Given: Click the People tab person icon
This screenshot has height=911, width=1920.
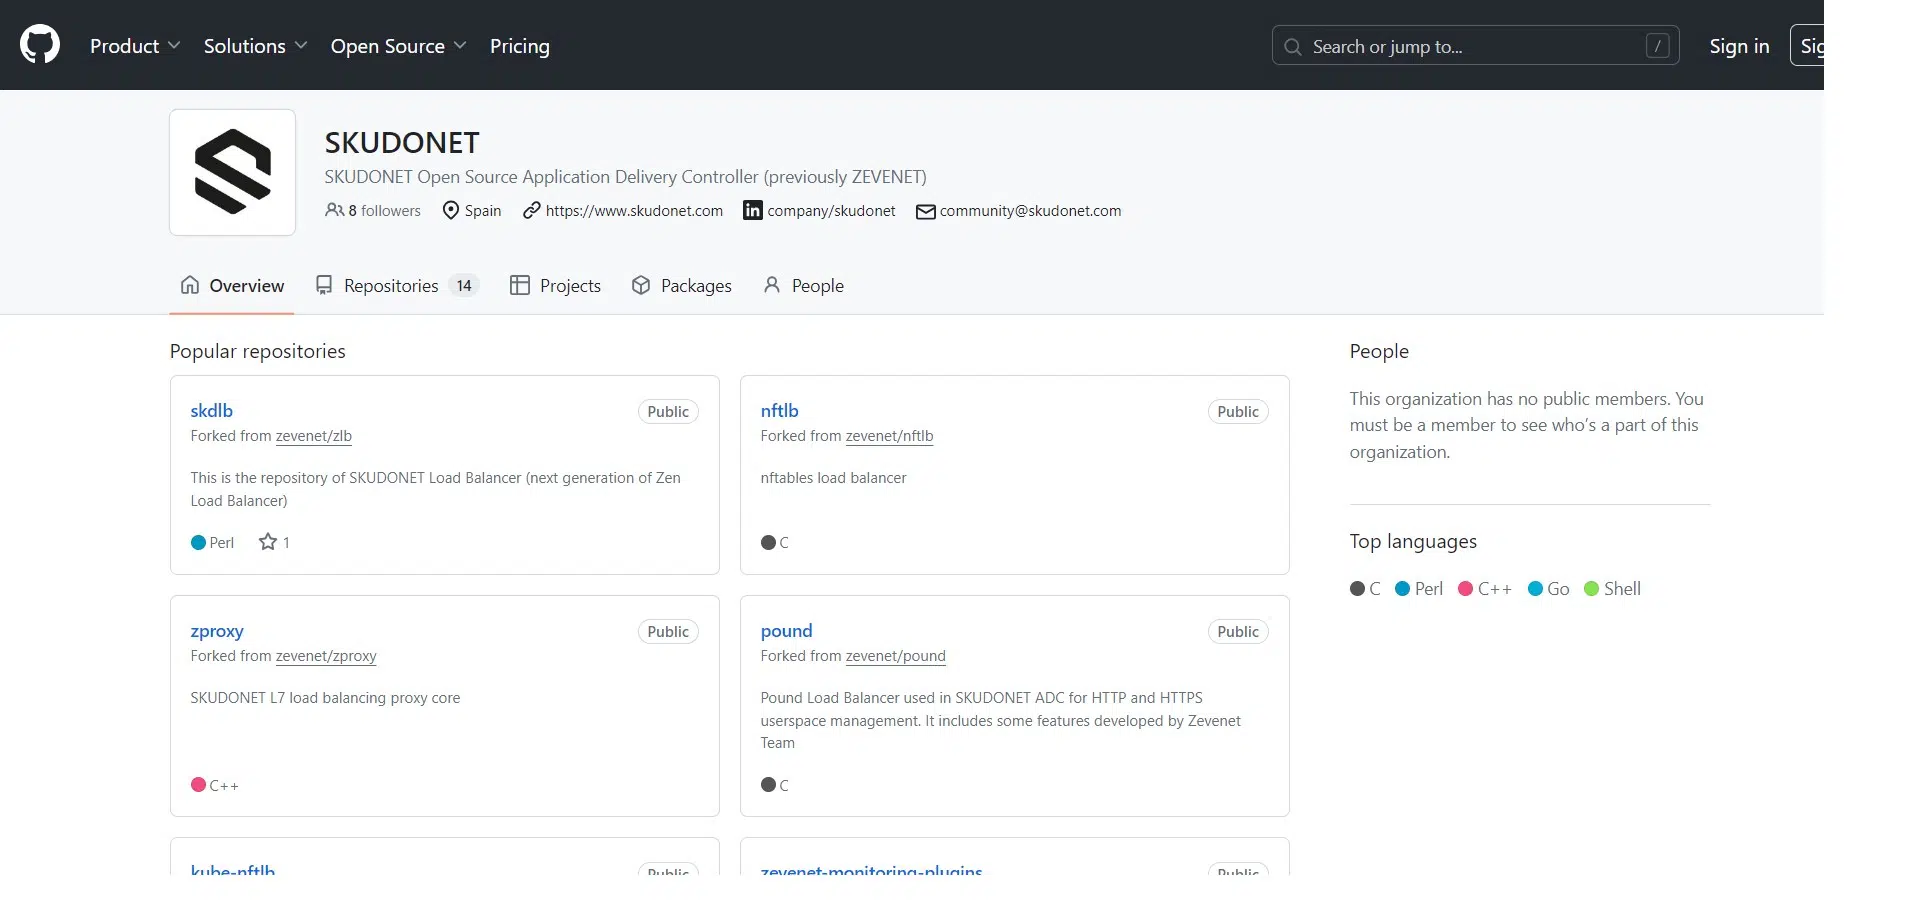Looking at the screenshot, I should 771,285.
